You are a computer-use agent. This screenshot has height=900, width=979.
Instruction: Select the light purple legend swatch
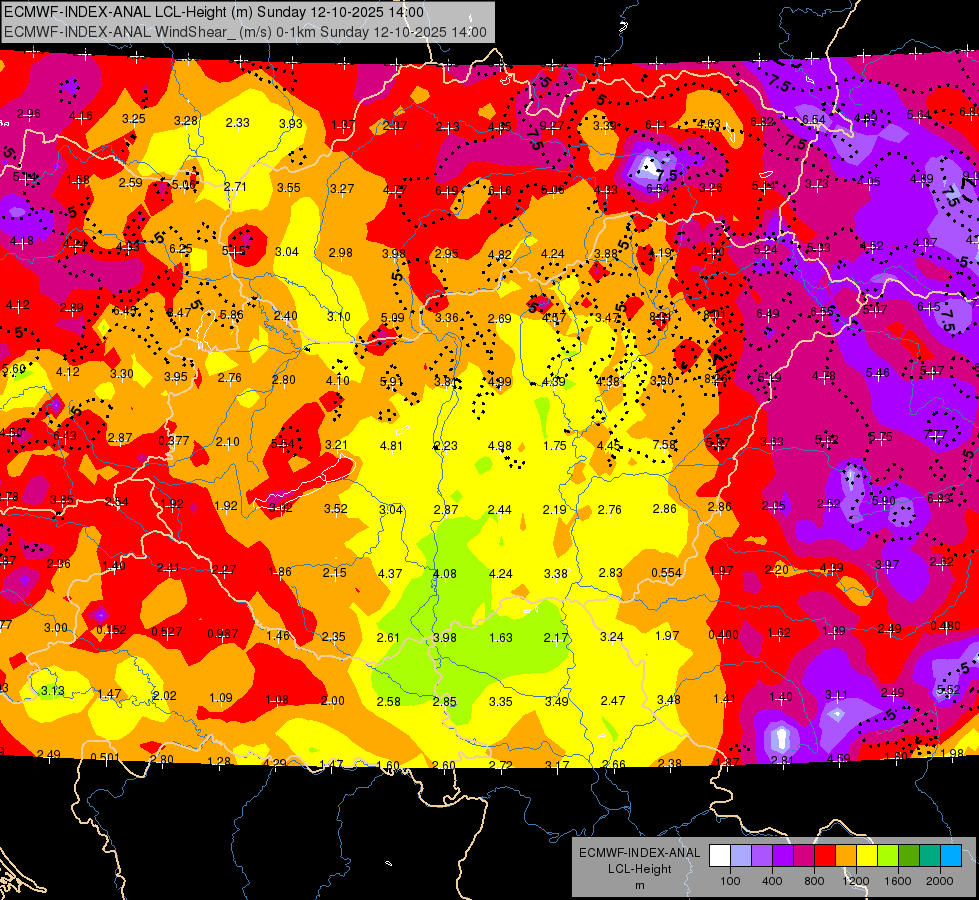click(x=762, y=856)
